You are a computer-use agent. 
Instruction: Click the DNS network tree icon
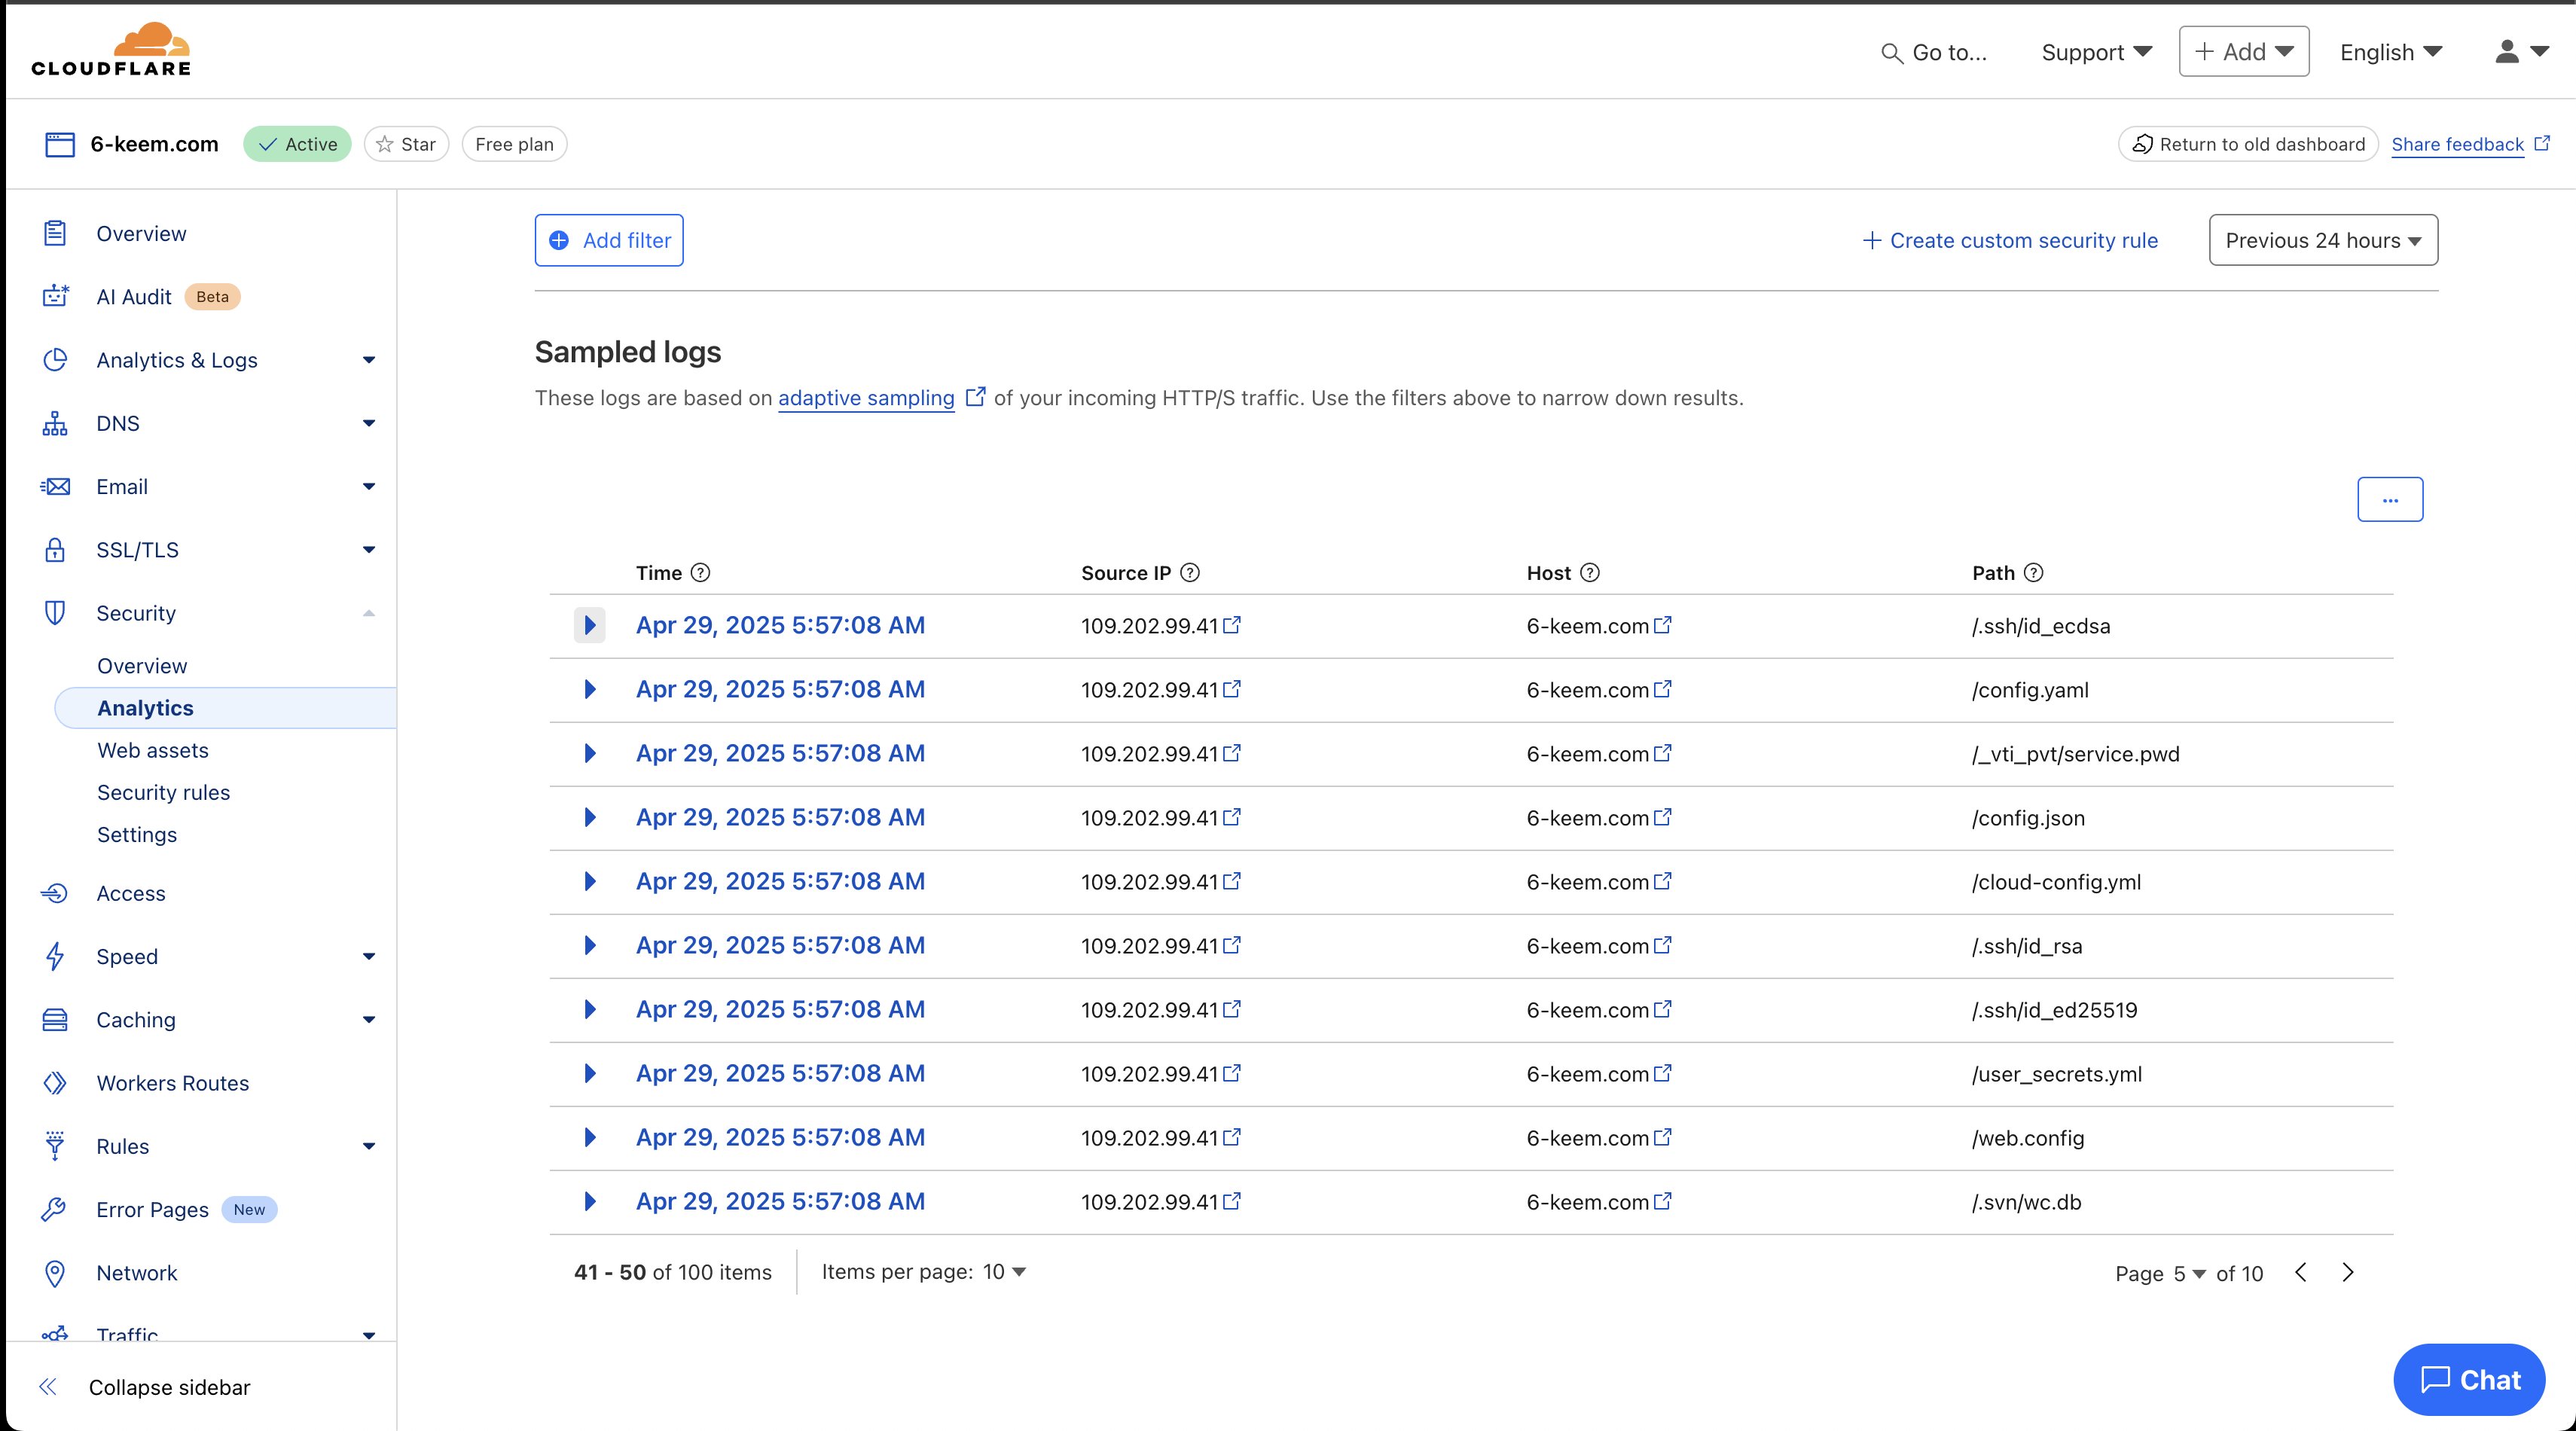pos(55,423)
